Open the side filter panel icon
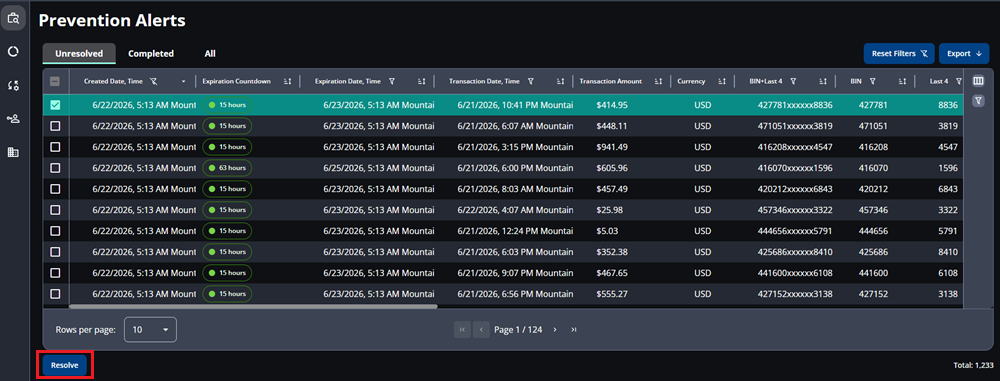Viewport: 1000px width, 381px height. [978, 100]
